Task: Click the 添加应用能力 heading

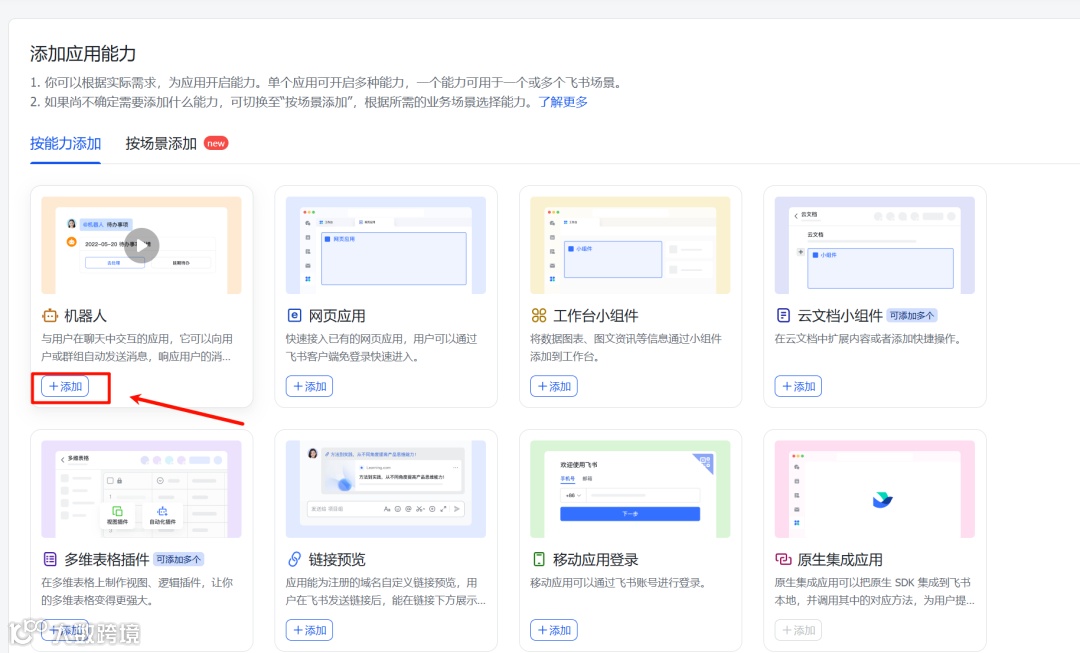Action: tap(83, 54)
